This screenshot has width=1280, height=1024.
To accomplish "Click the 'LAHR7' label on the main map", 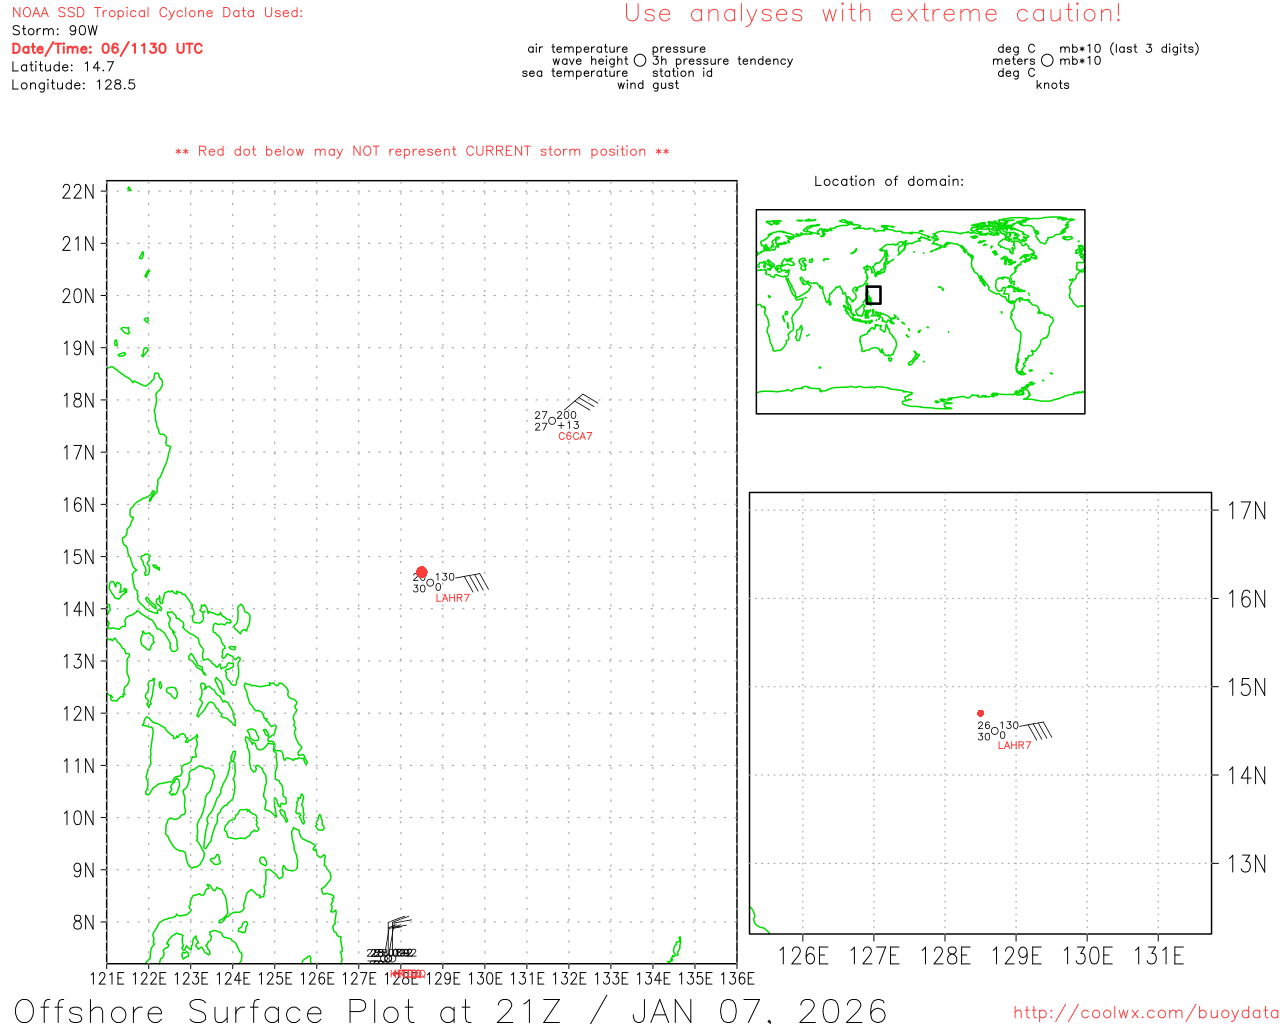I will [x=452, y=598].
